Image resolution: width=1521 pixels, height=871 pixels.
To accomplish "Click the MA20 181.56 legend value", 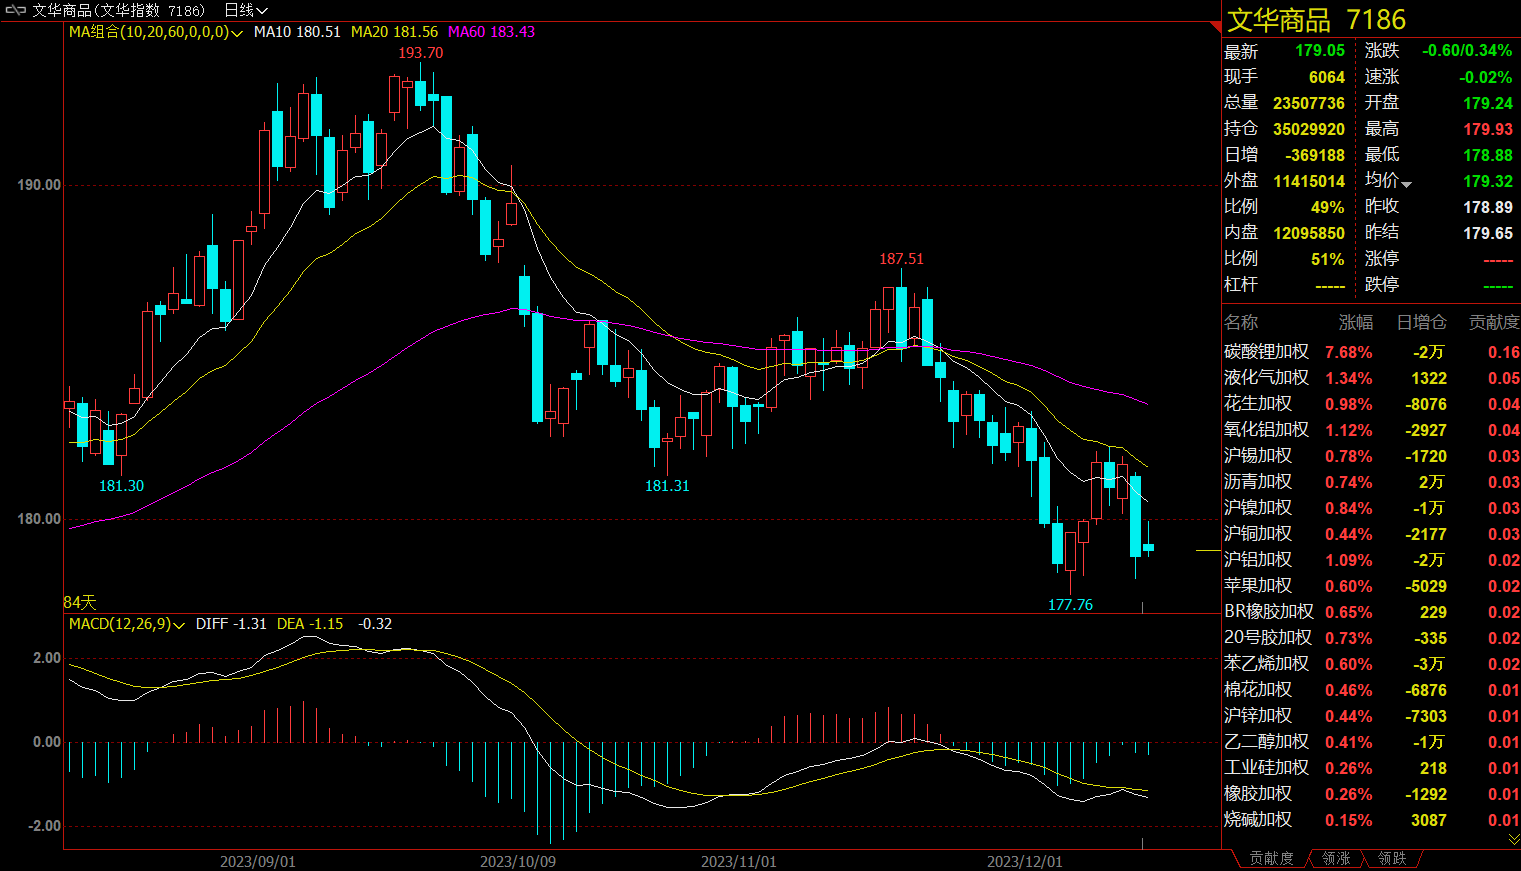I will tap(394, 32).
